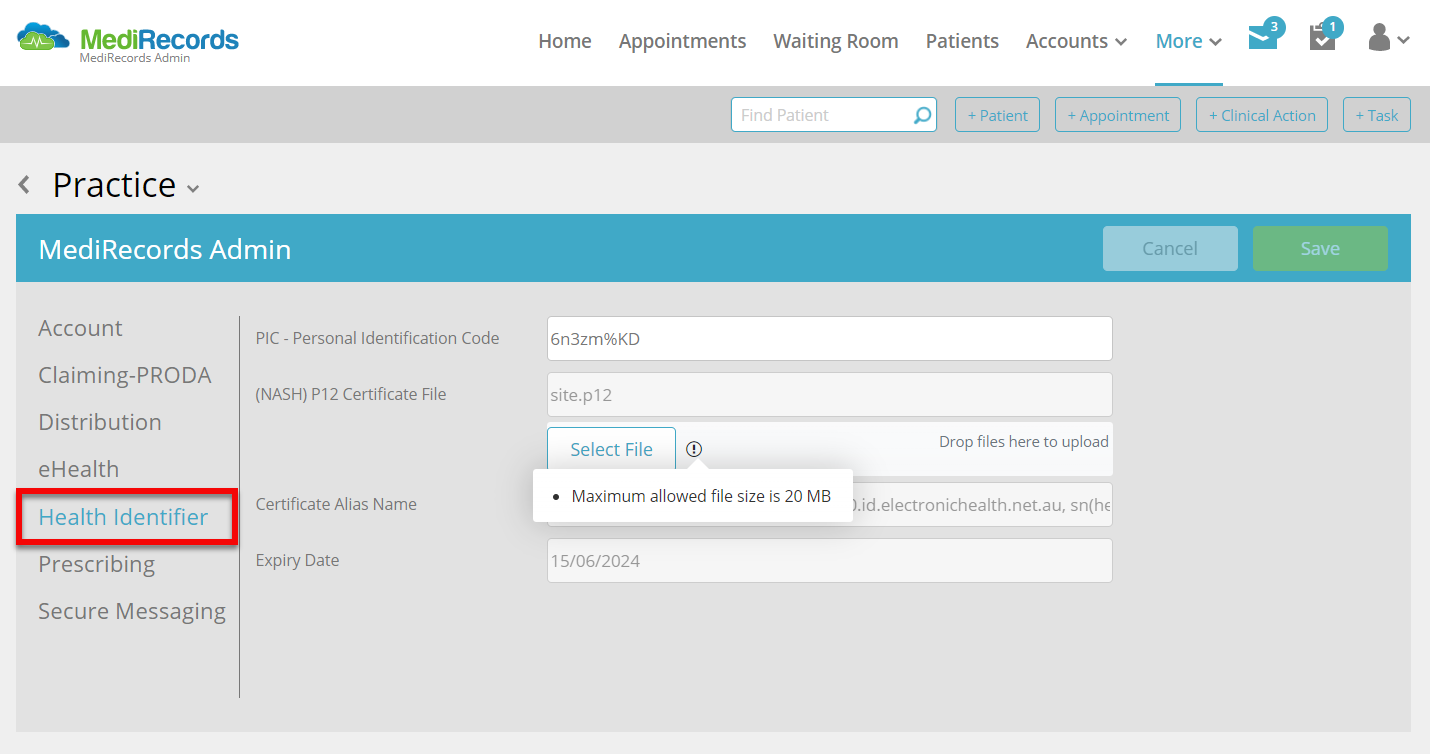
Task: Click the 'Certificate Alias Name' label
Action: coord(336,504)
